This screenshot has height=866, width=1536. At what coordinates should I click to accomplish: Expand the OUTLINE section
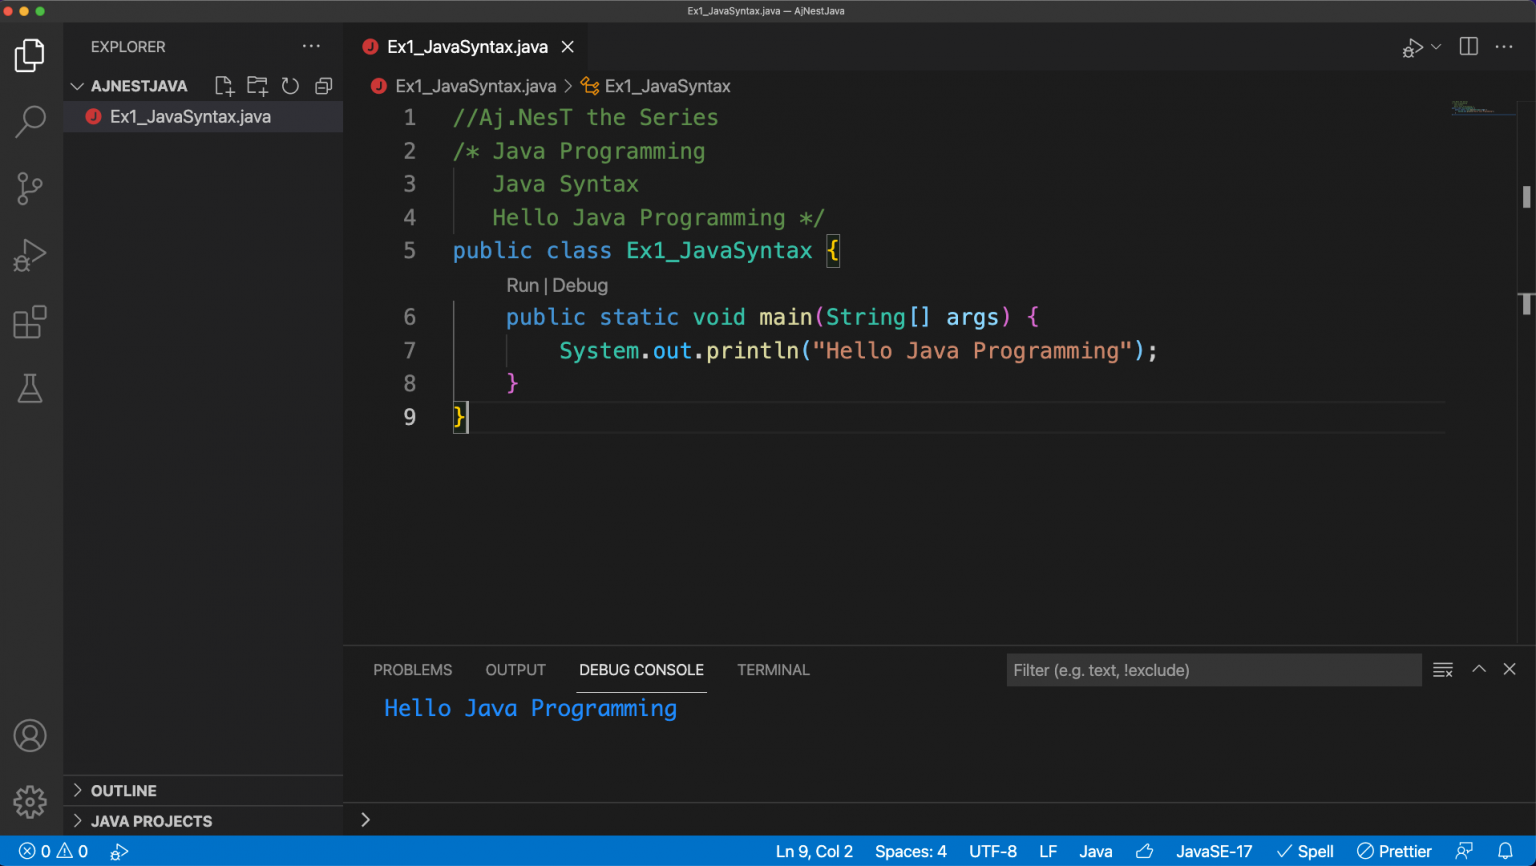pos(123,790)
